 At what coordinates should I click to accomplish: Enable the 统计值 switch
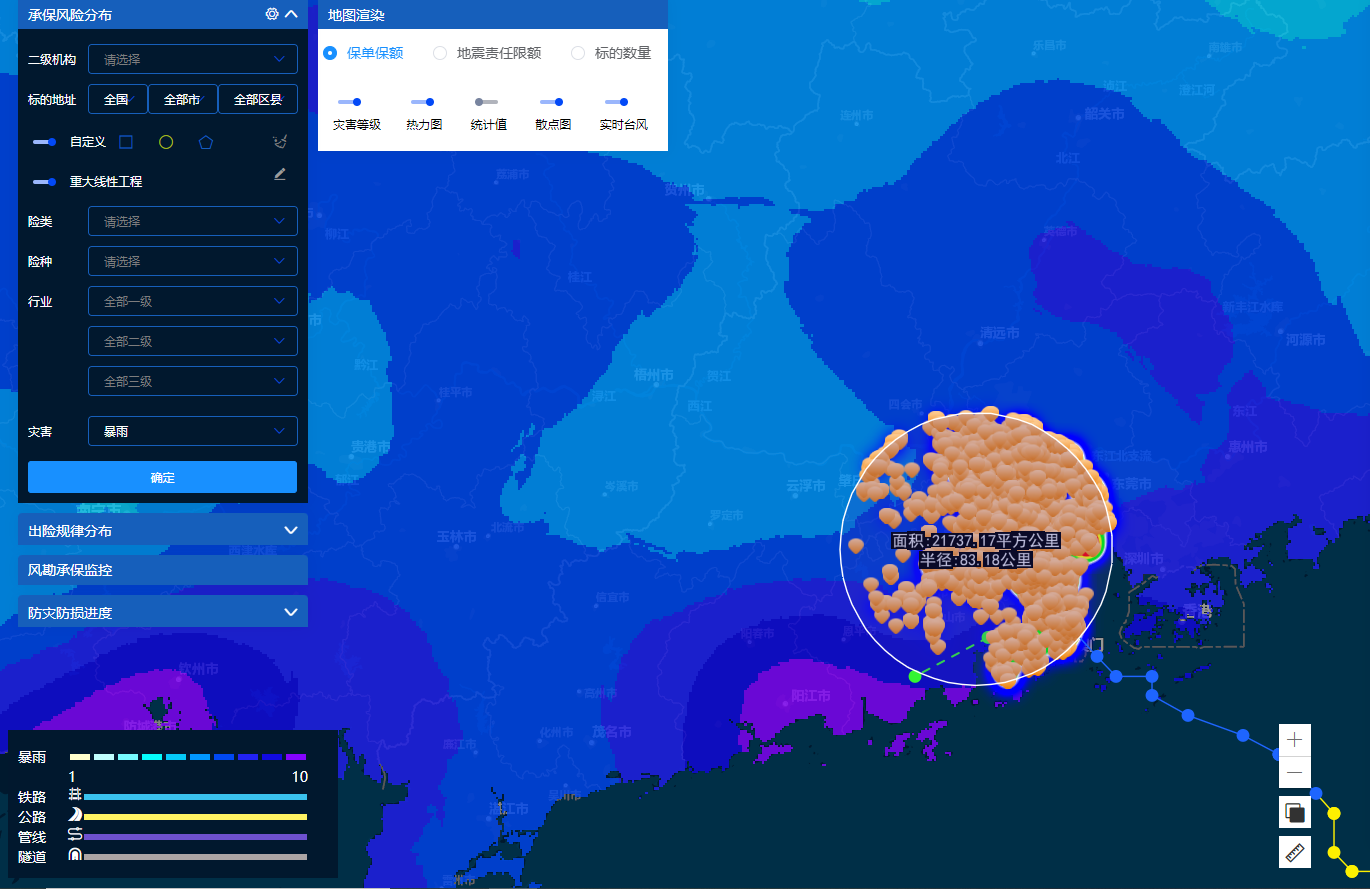pyautogui.click(x=487, y=102)
